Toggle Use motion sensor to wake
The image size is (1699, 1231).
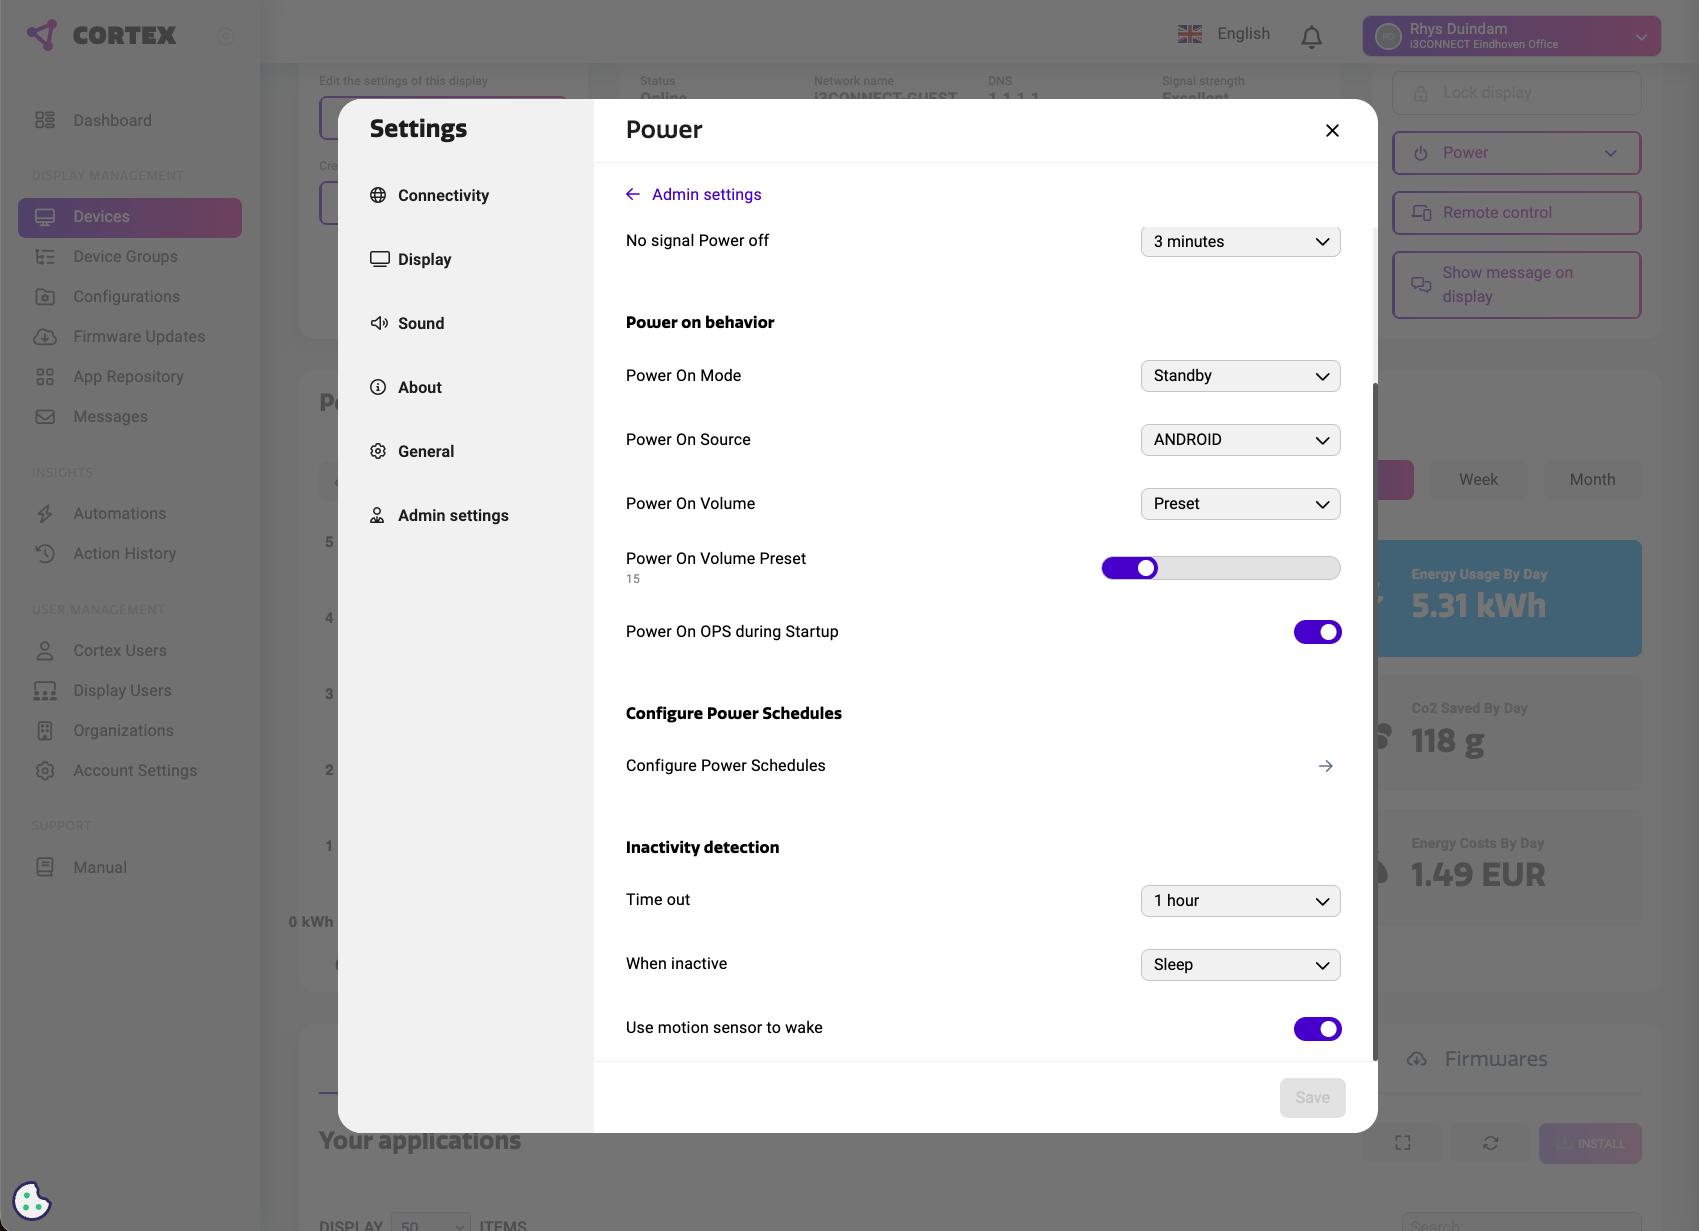[x=1317, y=1029]
